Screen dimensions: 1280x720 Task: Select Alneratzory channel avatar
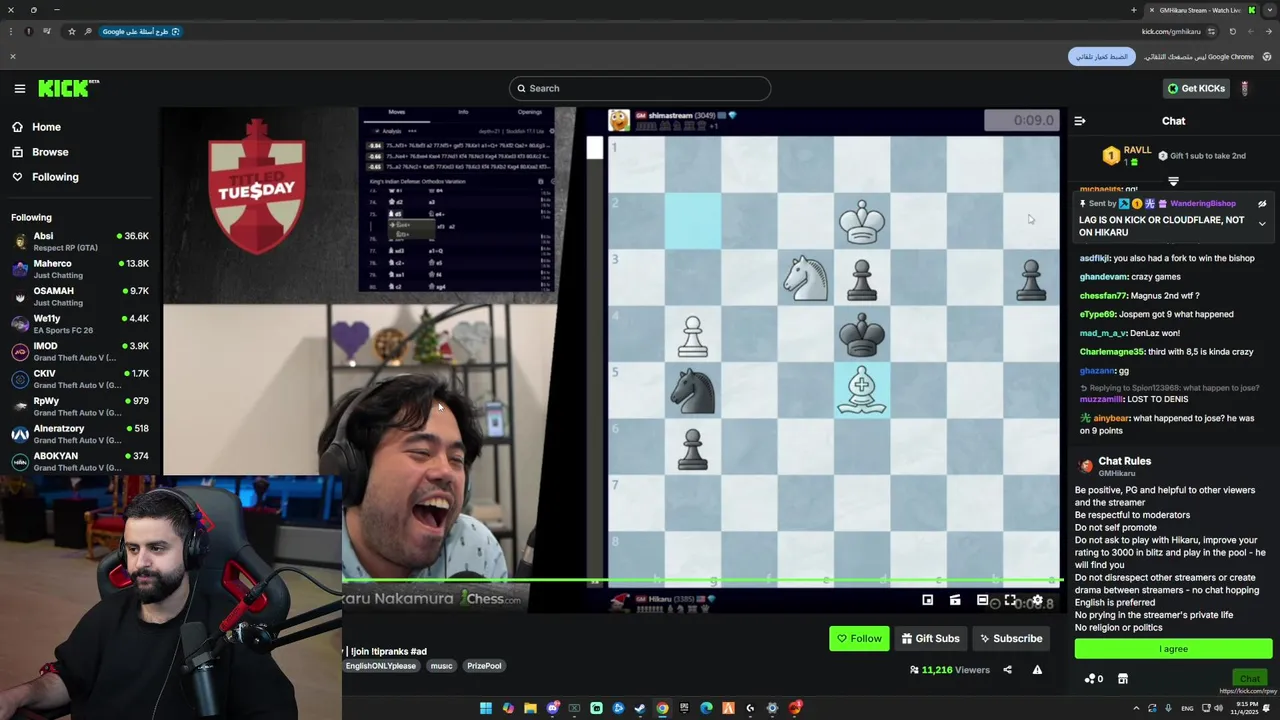[x=20, y=434]
